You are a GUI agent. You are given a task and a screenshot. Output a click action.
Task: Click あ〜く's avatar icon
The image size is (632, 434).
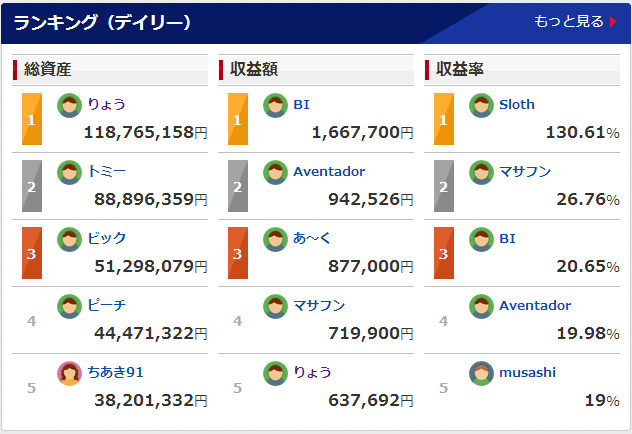(x=275, y=239)
